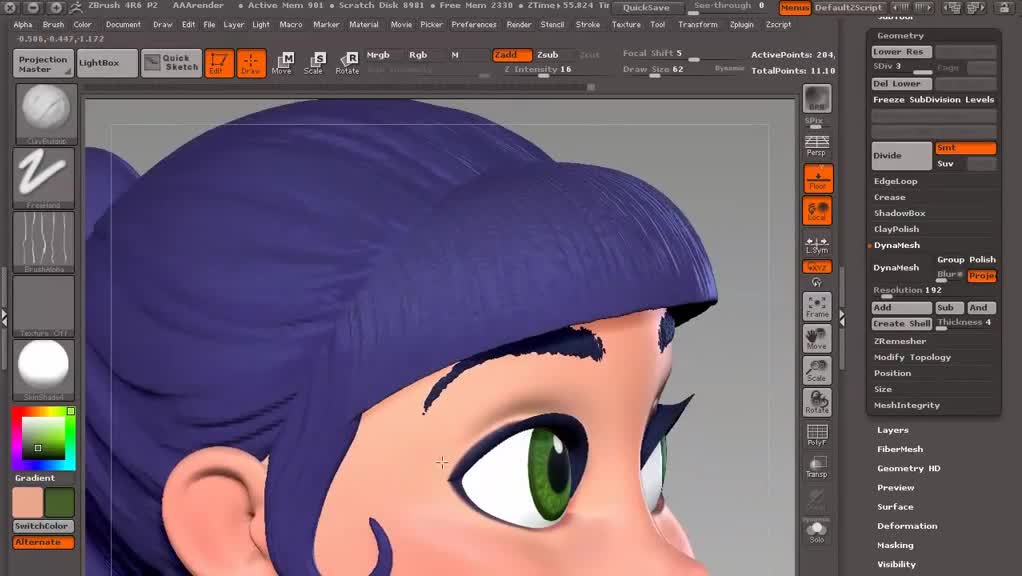Toggle the L.Sym local symmetry icon
This screenshot has height=576, width=1022.
coord(817,244)
